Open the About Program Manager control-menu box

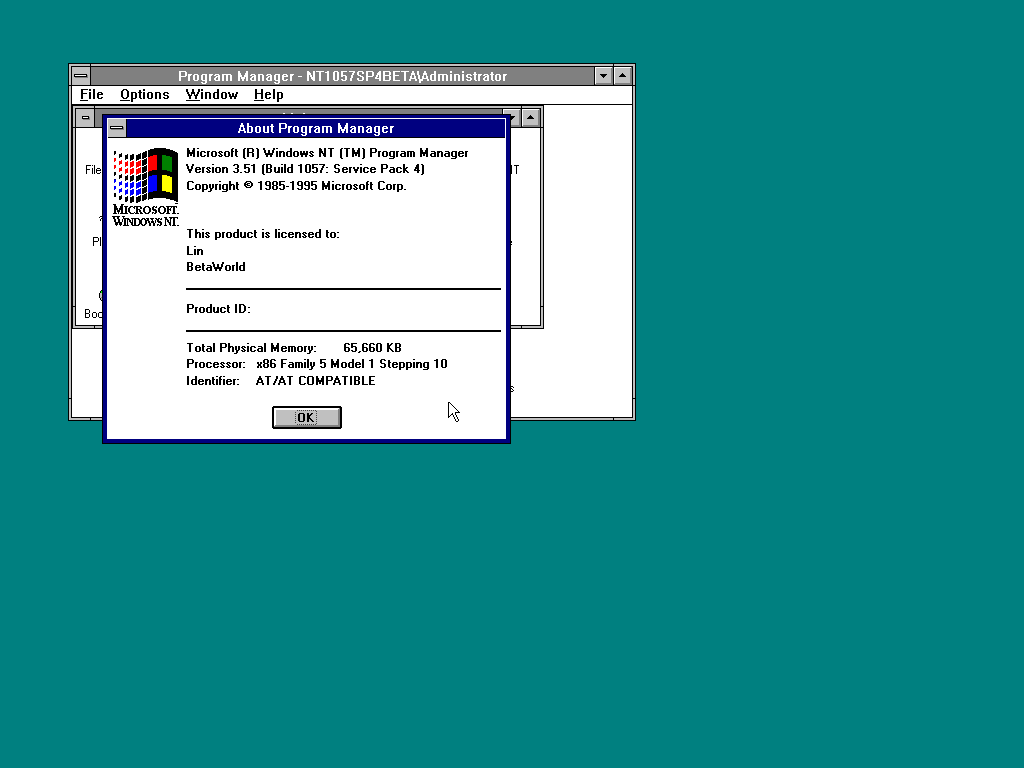point(117,128)
